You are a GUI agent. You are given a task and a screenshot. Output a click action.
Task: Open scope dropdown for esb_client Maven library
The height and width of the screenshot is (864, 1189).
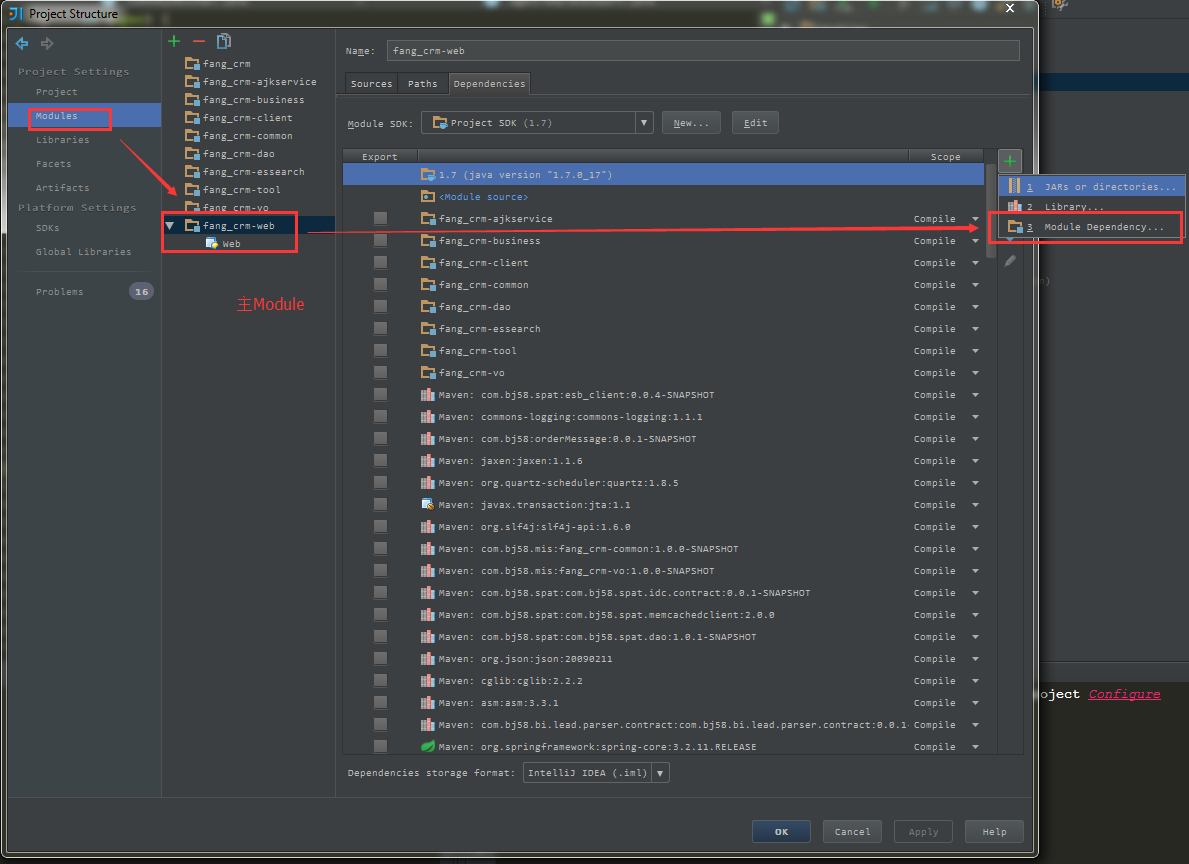click(x=975, y=395)
